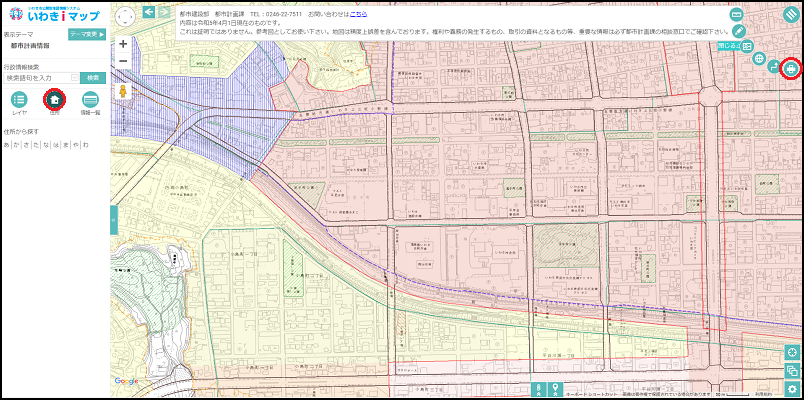804x400 pixels.
Task: Click the print map icon
Action: pyautogui.click(x=790, y=68)
